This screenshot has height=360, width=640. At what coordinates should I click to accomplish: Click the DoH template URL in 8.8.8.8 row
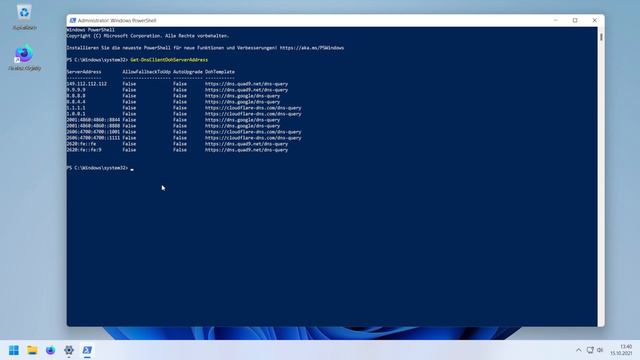click(x=242, y=96)
